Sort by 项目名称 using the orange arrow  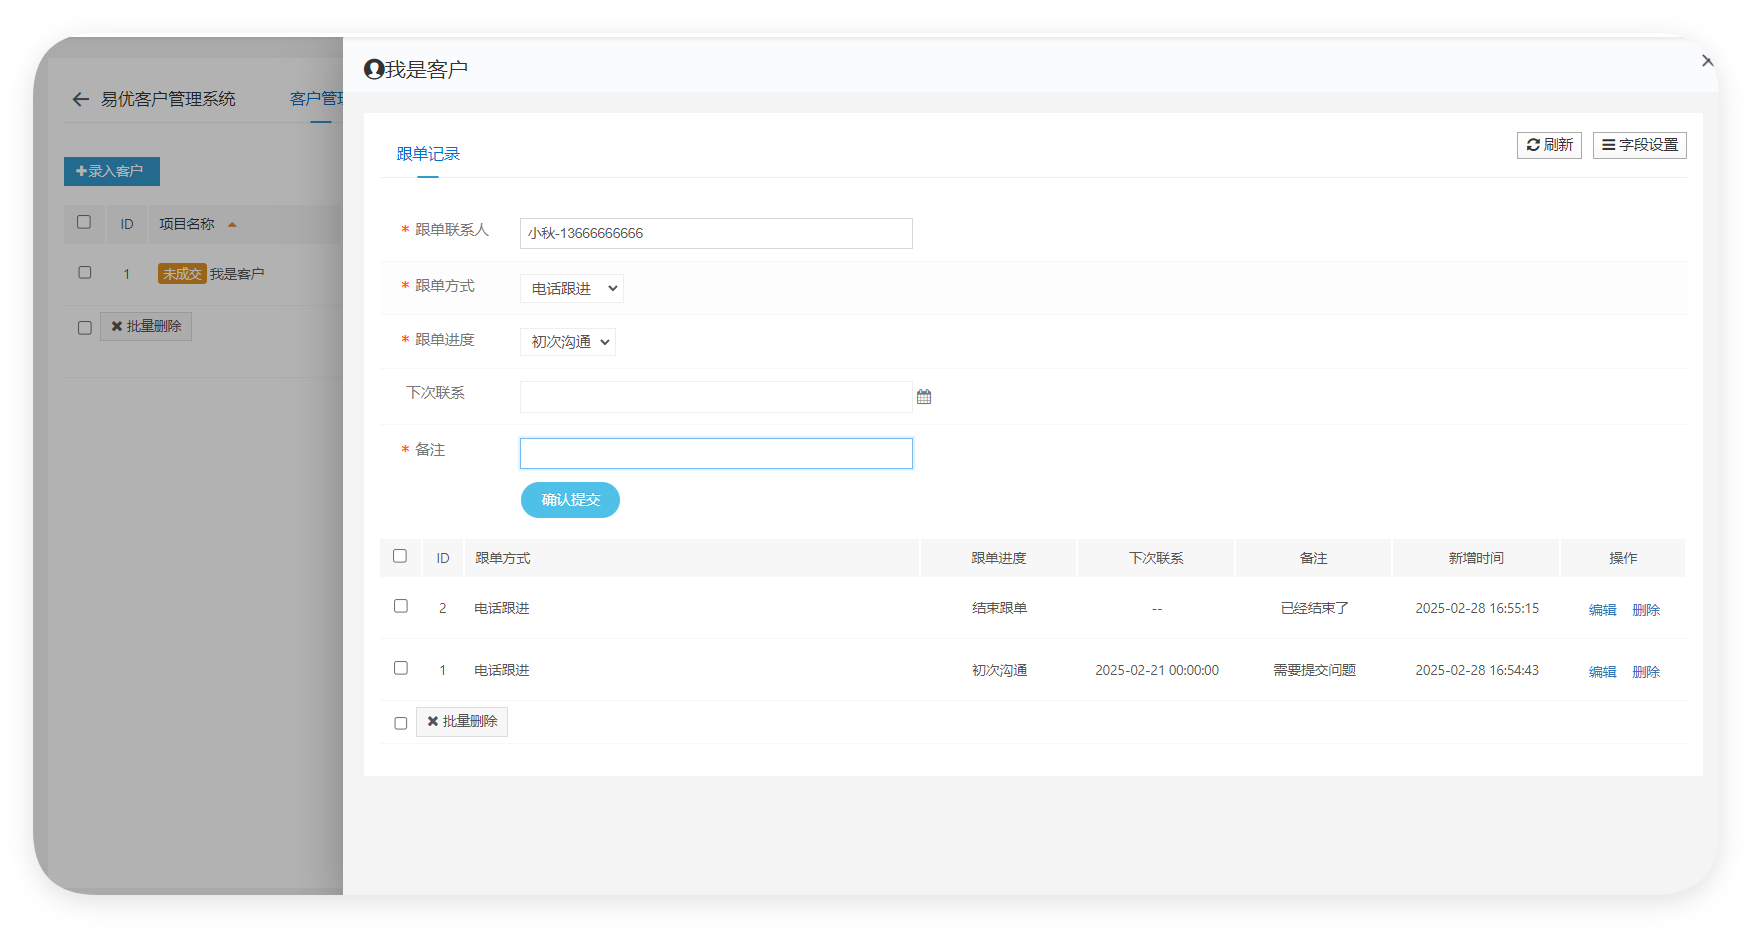tap(232, 224)
